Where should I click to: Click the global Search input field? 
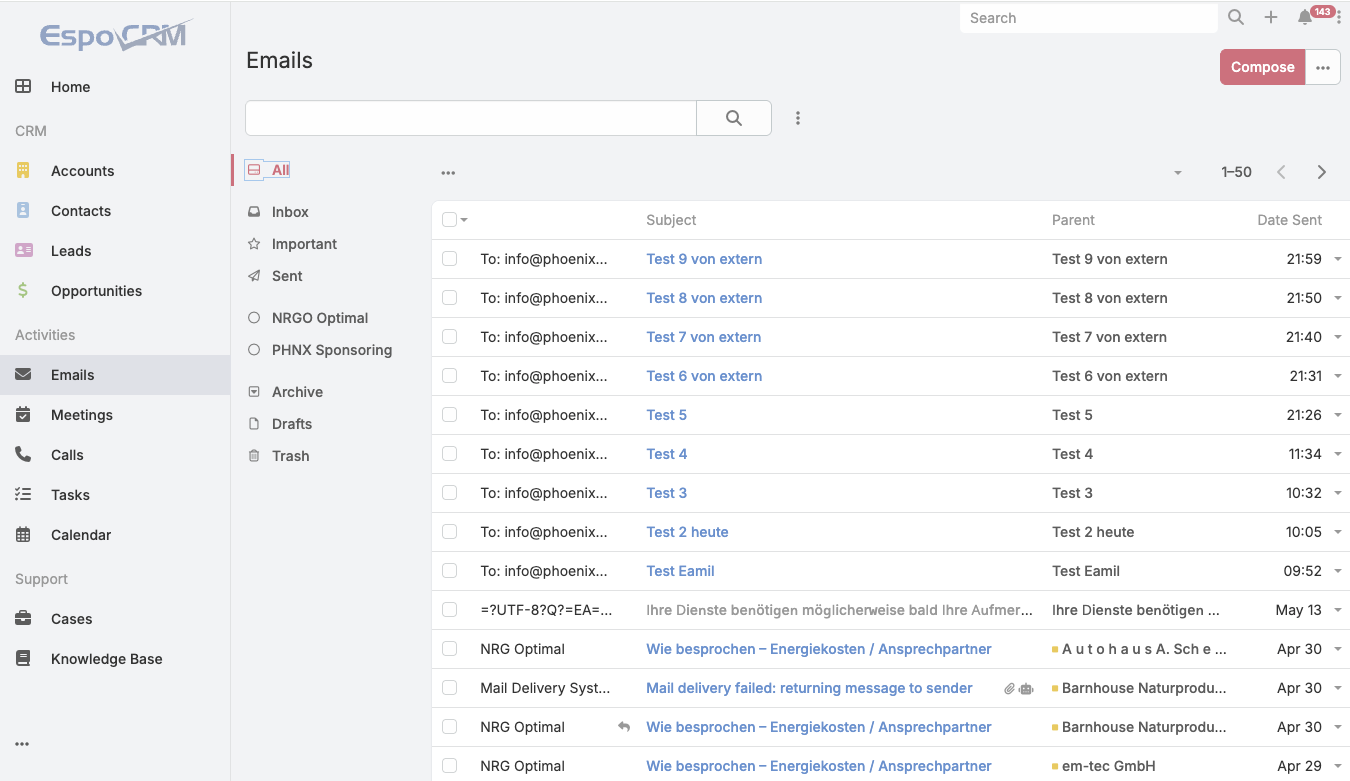coord(1088,18)
